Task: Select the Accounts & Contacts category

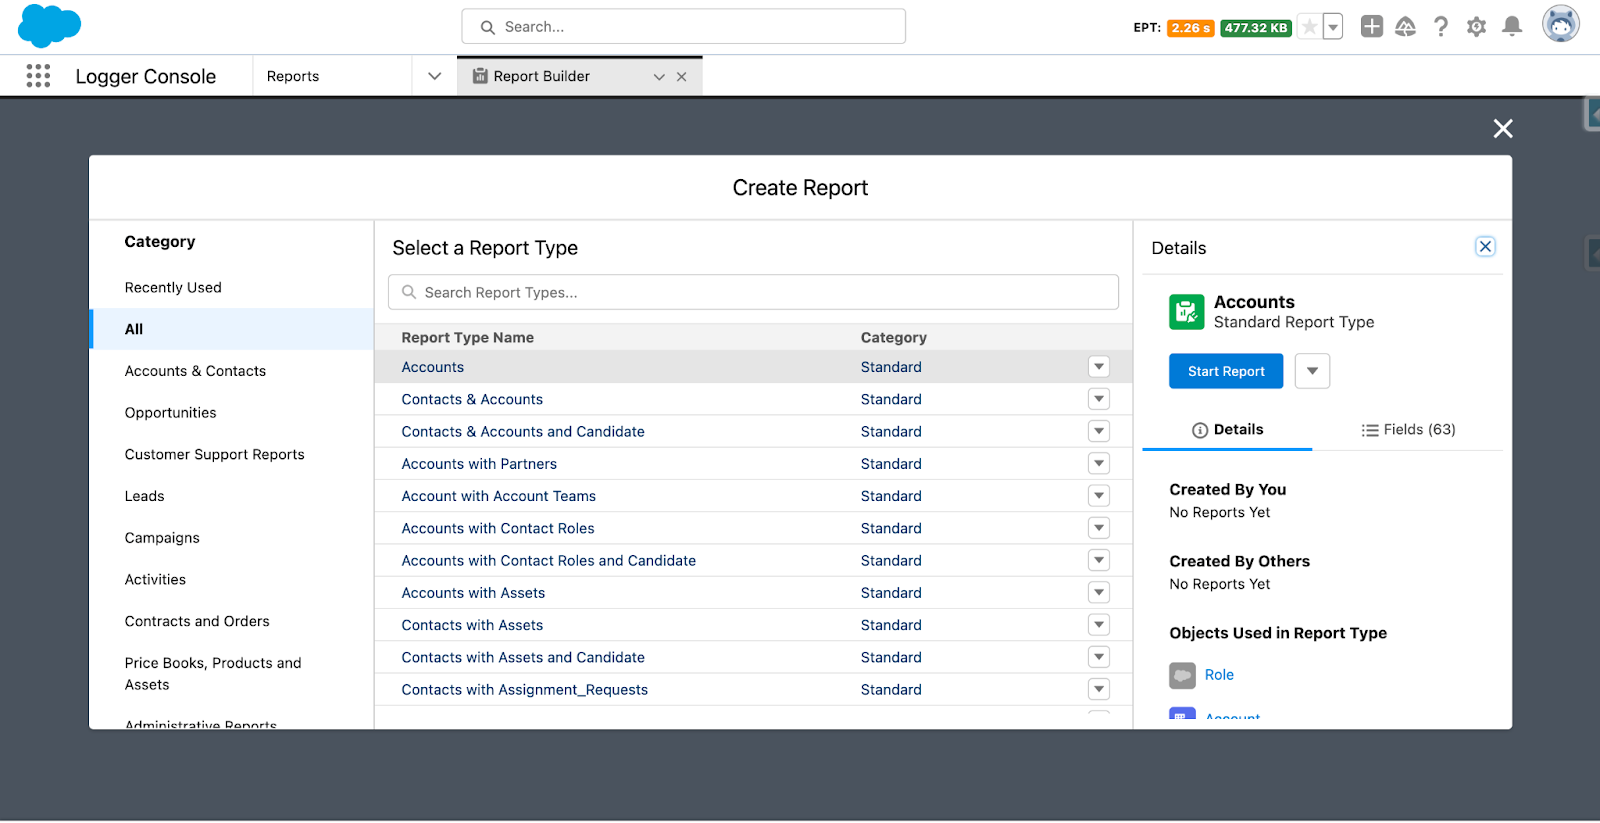Action: [x=195, y=371]
